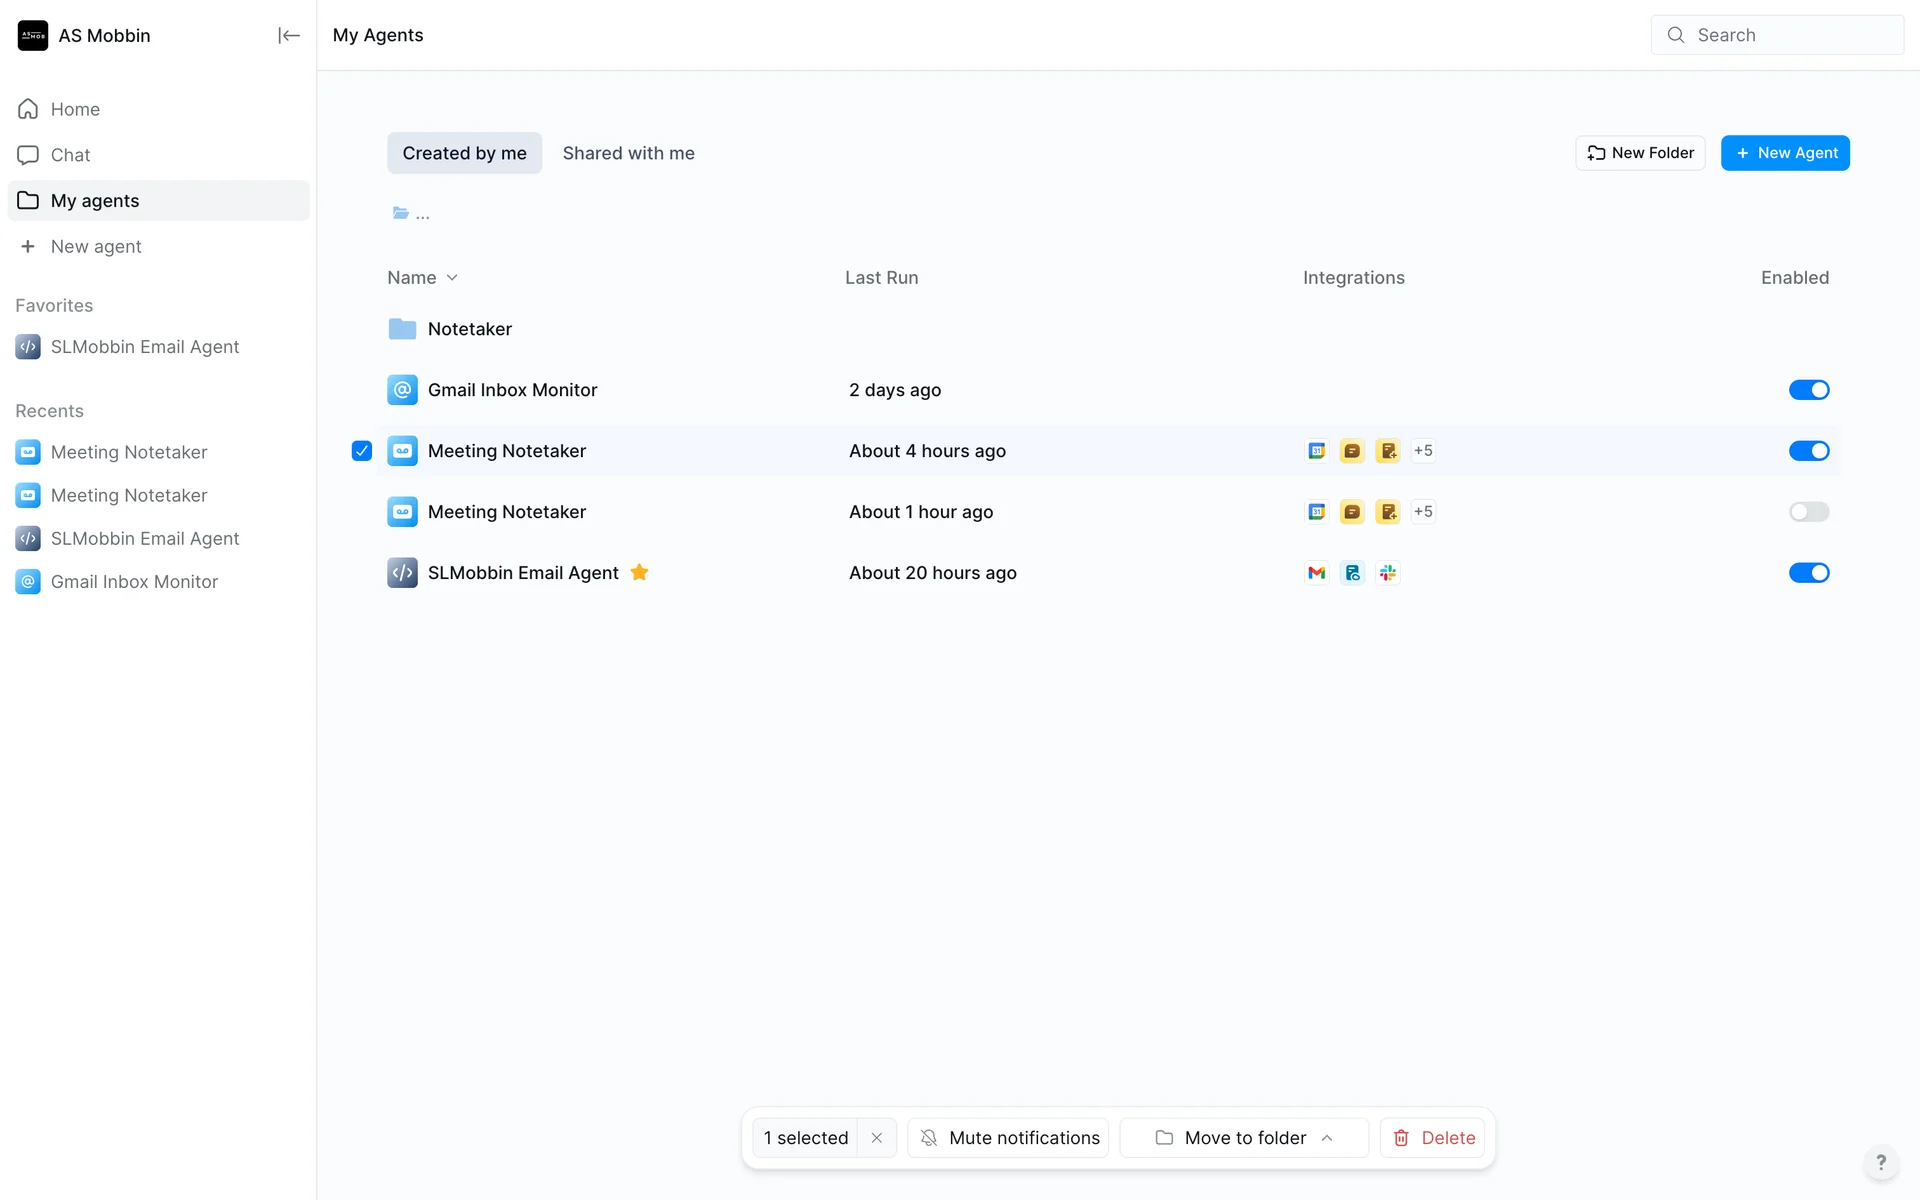Click the gold star next to SLMobbin Email Agent

[640, 572]
